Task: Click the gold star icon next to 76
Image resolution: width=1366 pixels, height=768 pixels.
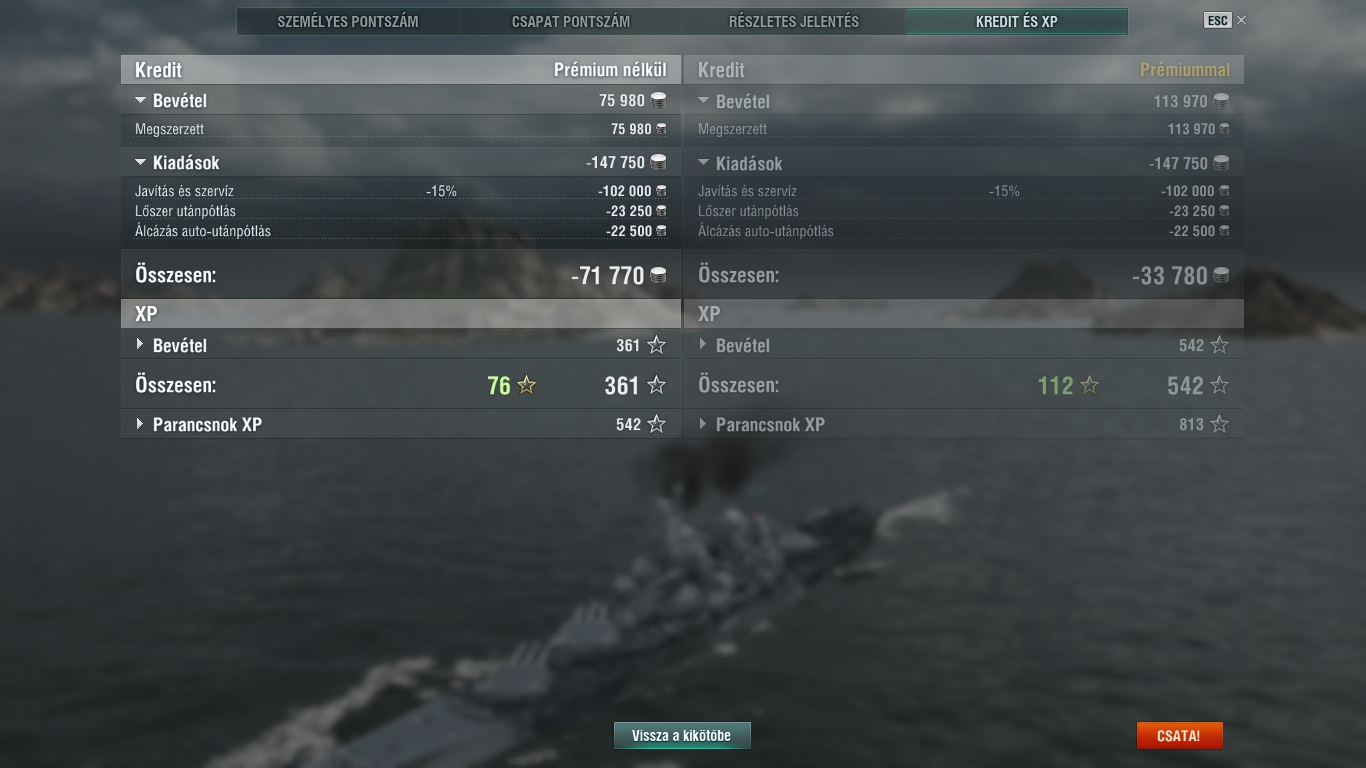Action: click(x=526, y=385)
